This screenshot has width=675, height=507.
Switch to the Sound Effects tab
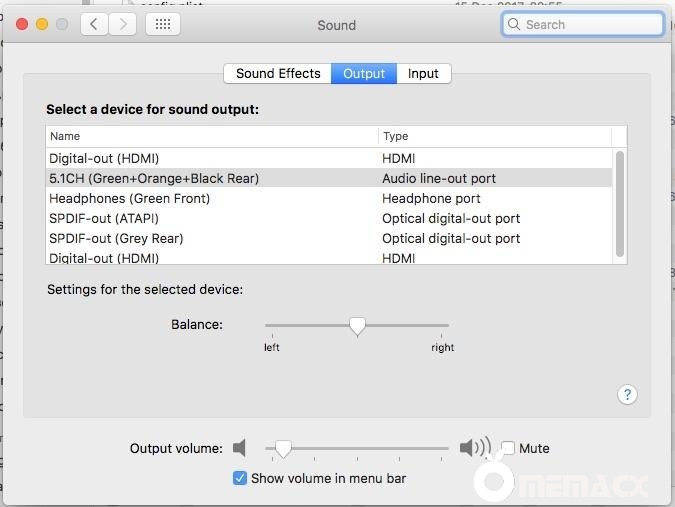coord(278,73)
